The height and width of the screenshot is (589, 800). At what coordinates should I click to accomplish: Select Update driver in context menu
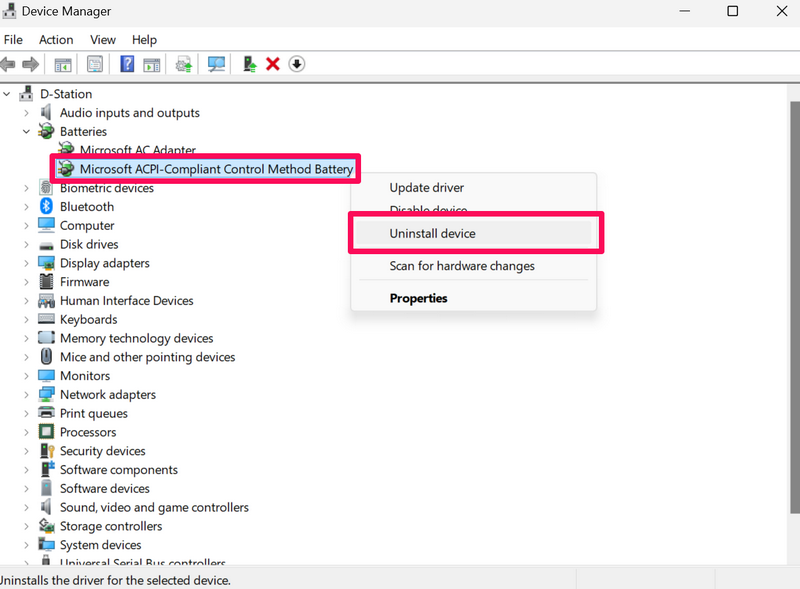click(x=426, y=188)
